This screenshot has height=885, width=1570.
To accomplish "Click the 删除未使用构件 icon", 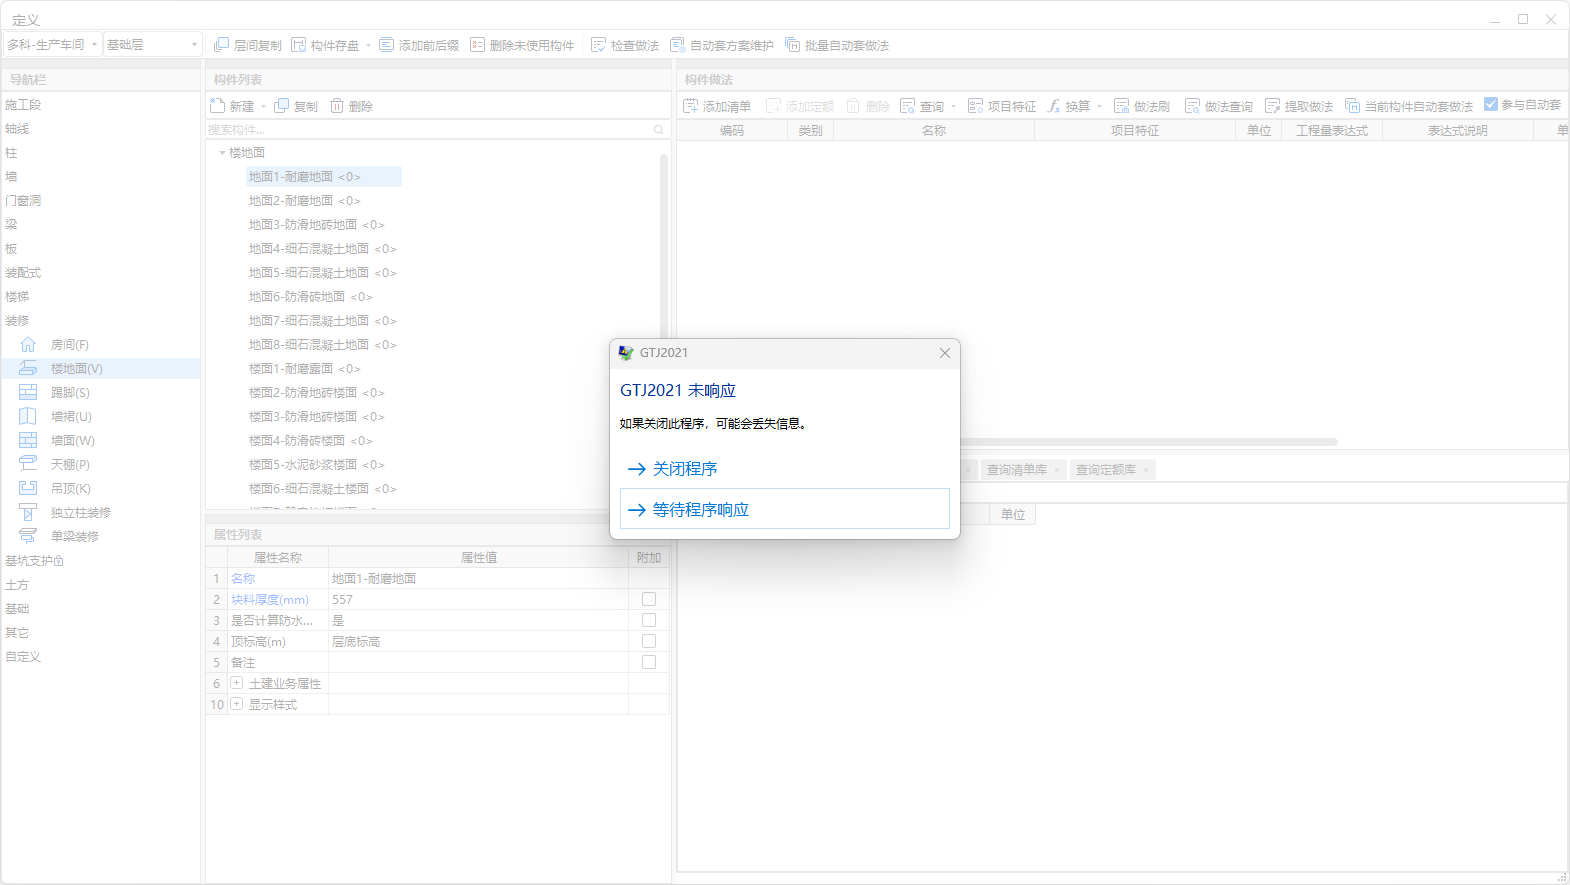I will coord(478,45).
